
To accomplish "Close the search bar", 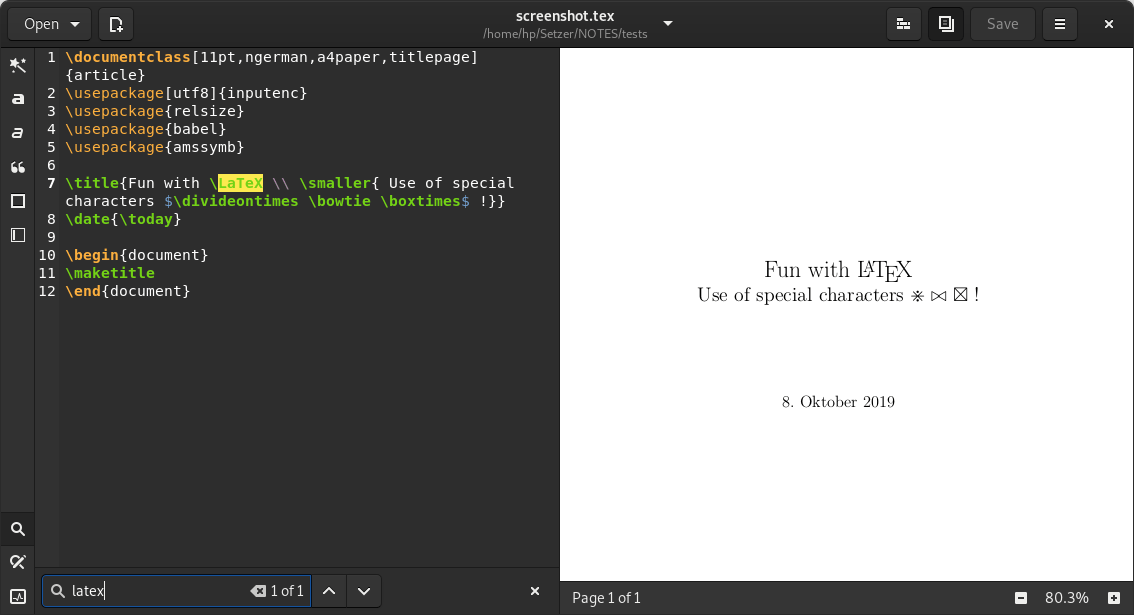I will click(x=535, y=591).
